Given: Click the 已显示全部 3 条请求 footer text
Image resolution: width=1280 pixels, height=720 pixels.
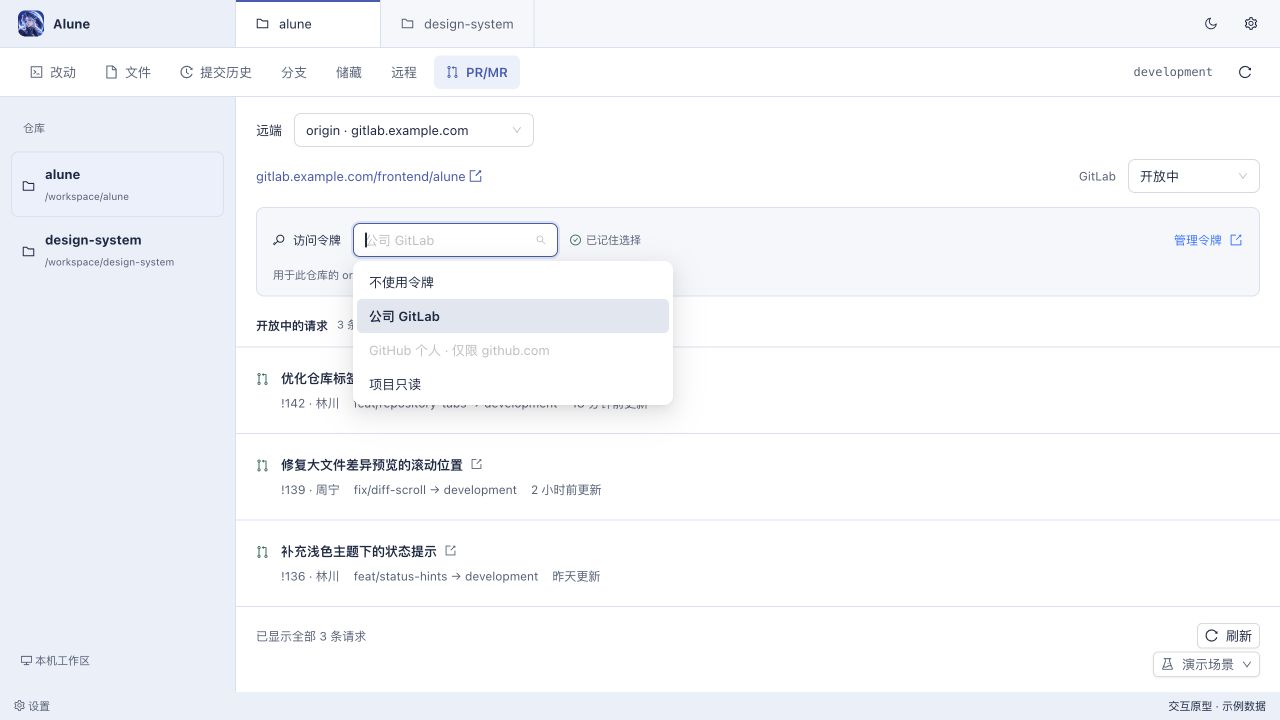Looking at the screenshot, I should click(311, 636).
